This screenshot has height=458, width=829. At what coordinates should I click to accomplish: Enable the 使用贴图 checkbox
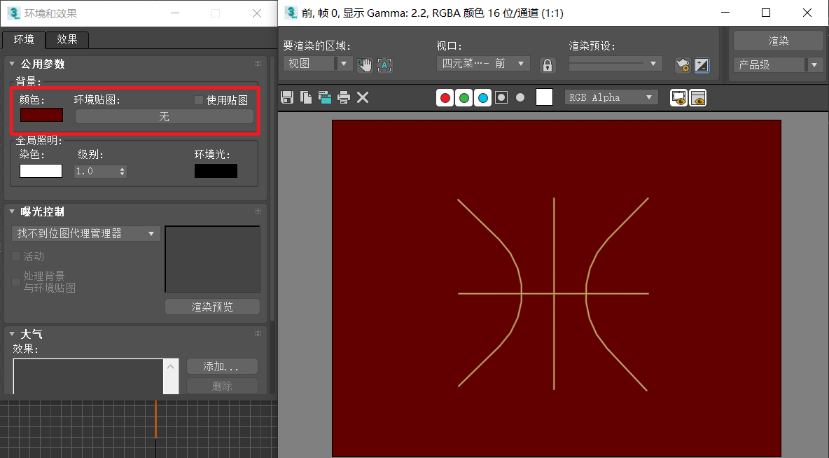coord(199,100)
